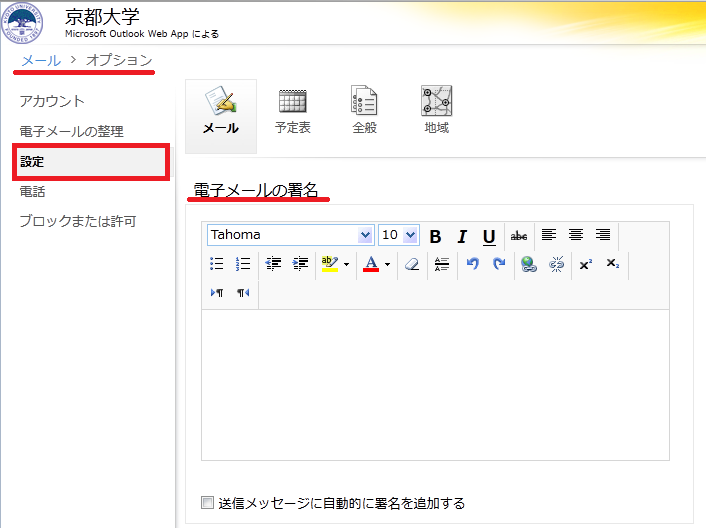Screen dimensions: 706x528
Task: Remove hyperlink icon
Action: 557,264
